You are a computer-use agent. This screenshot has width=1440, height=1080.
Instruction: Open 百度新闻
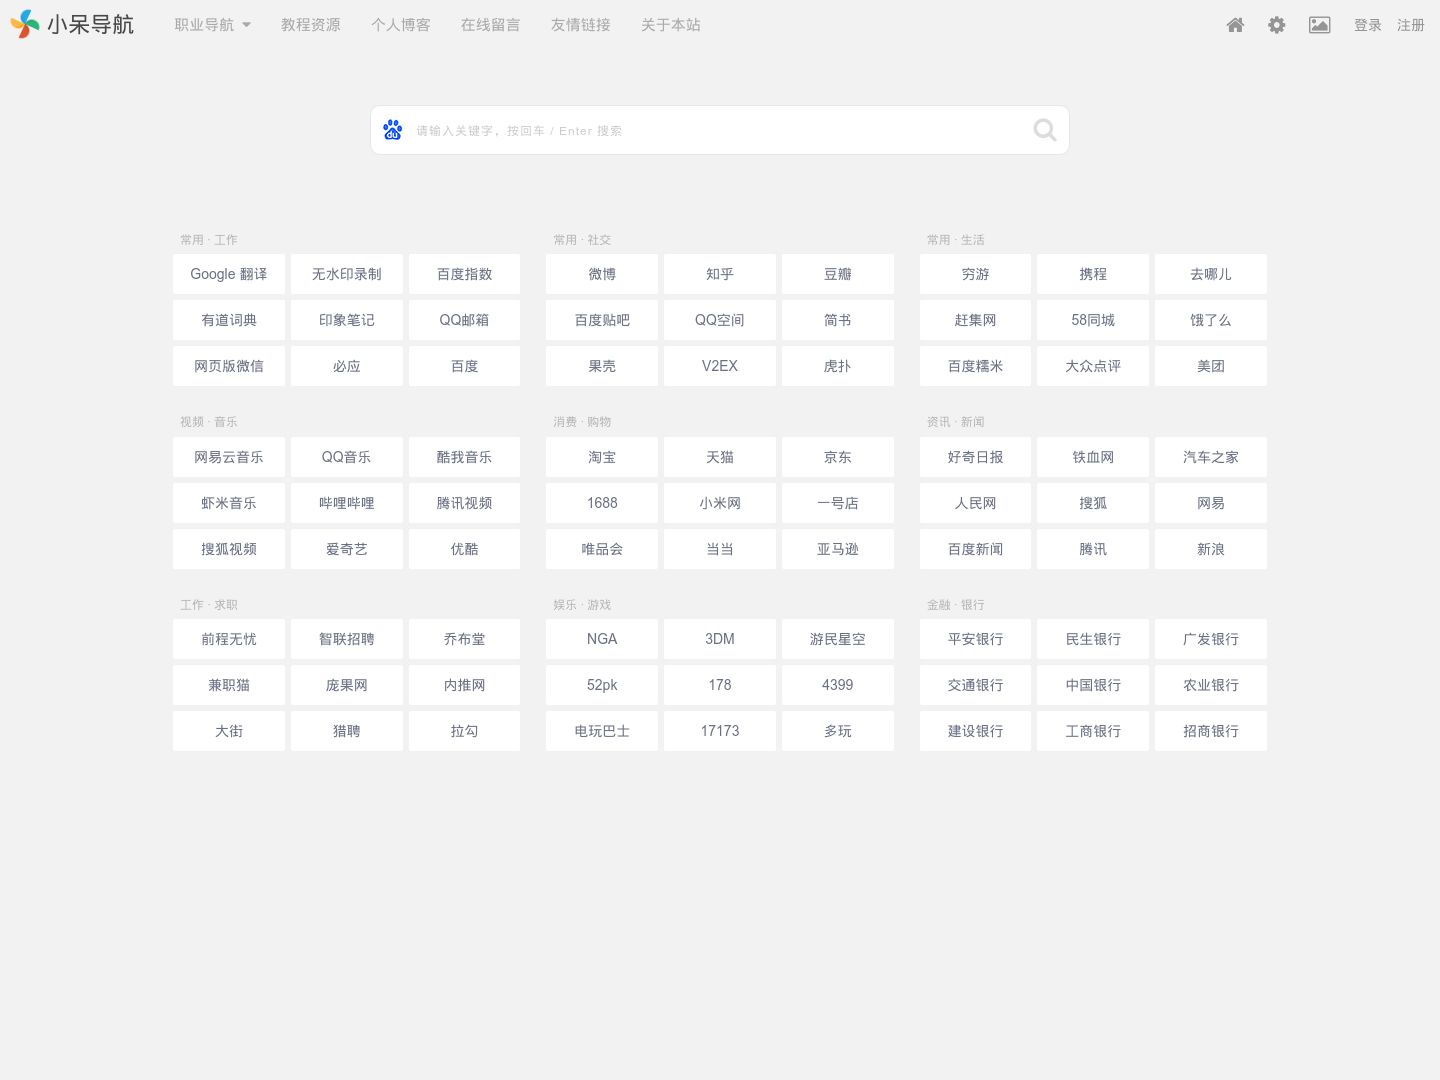click(975, 549)
